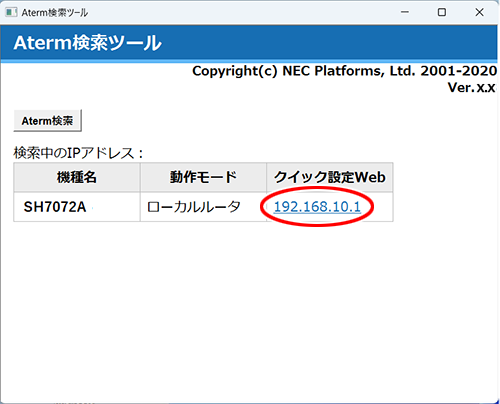Click the blue Aterm検索ツール banner heading
This screenshot has width=500, height=404.
87,43
